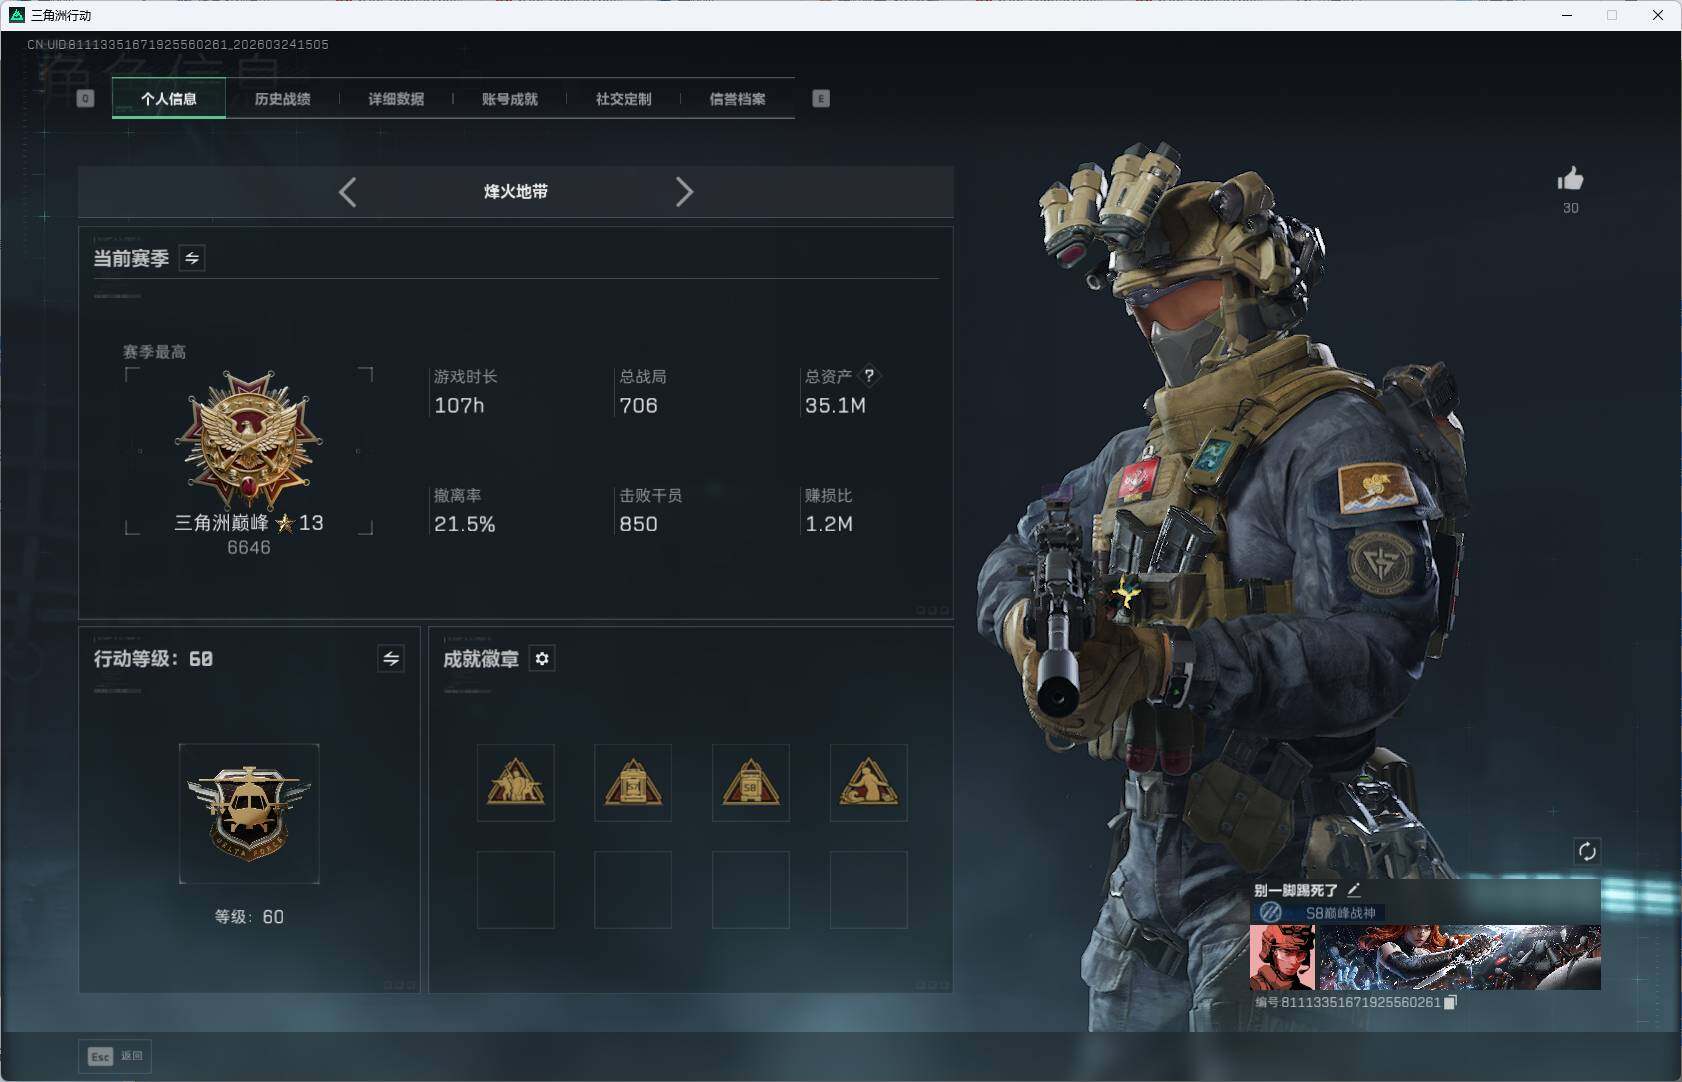Select the kneeling figure achievement badge

(x=869, y=783)
